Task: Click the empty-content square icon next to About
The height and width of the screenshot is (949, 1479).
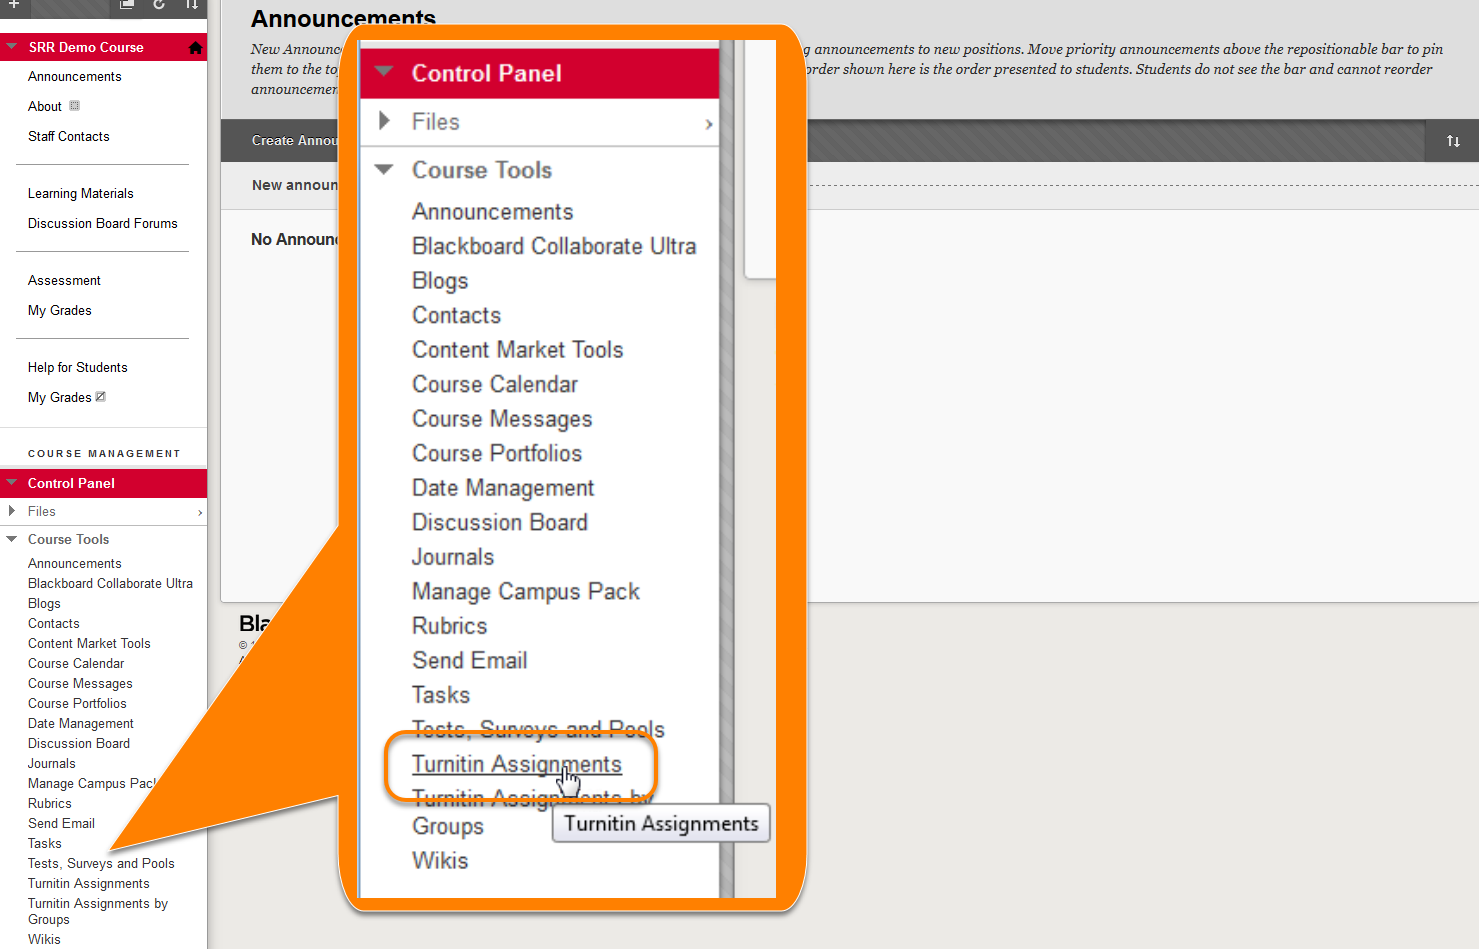Action: click(74, 105)
